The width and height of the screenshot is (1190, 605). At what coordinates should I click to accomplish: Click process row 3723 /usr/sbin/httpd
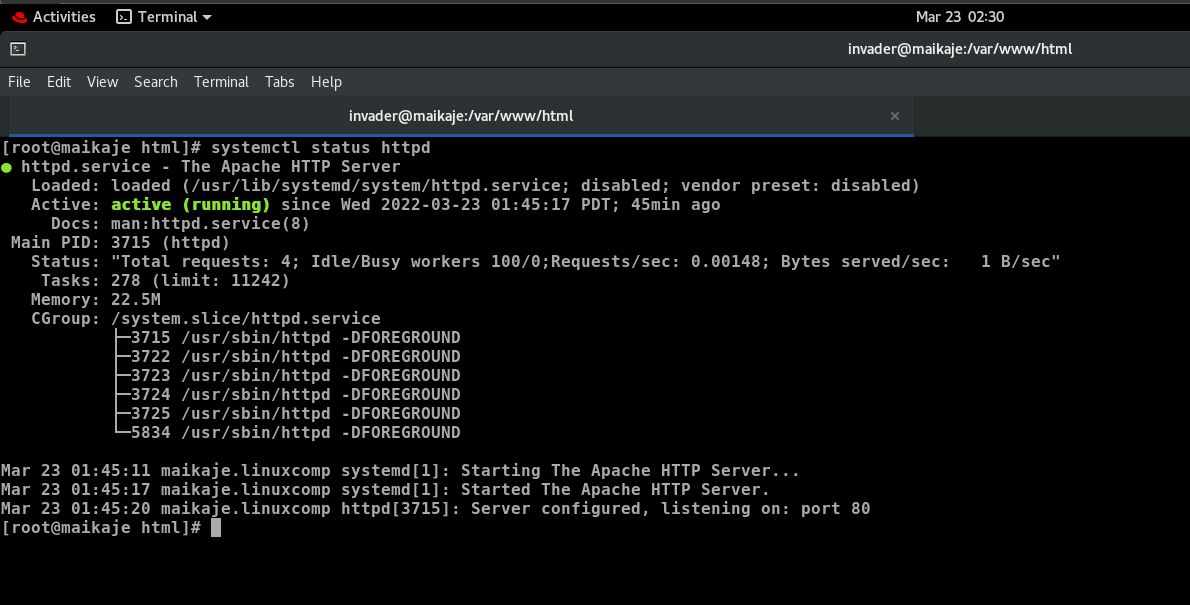(295, 375)
